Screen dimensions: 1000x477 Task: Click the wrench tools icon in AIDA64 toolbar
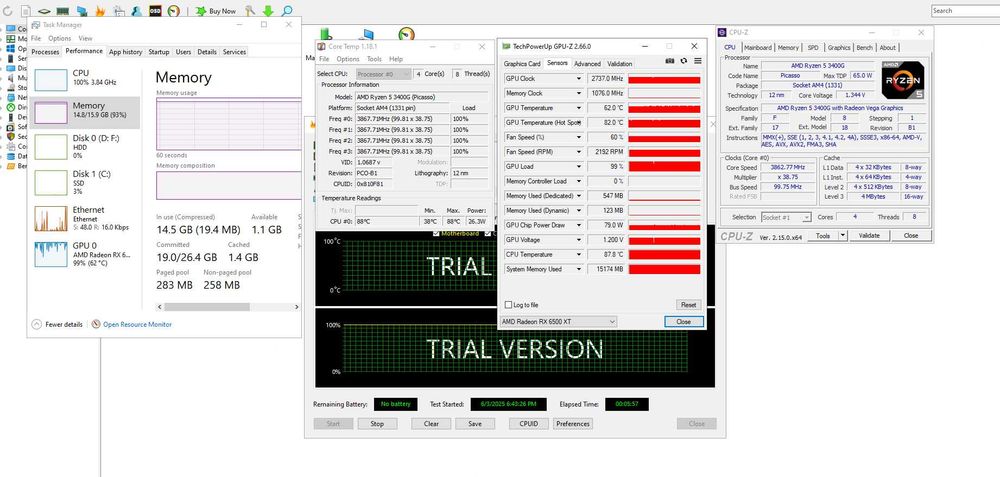tap(250, 11)
